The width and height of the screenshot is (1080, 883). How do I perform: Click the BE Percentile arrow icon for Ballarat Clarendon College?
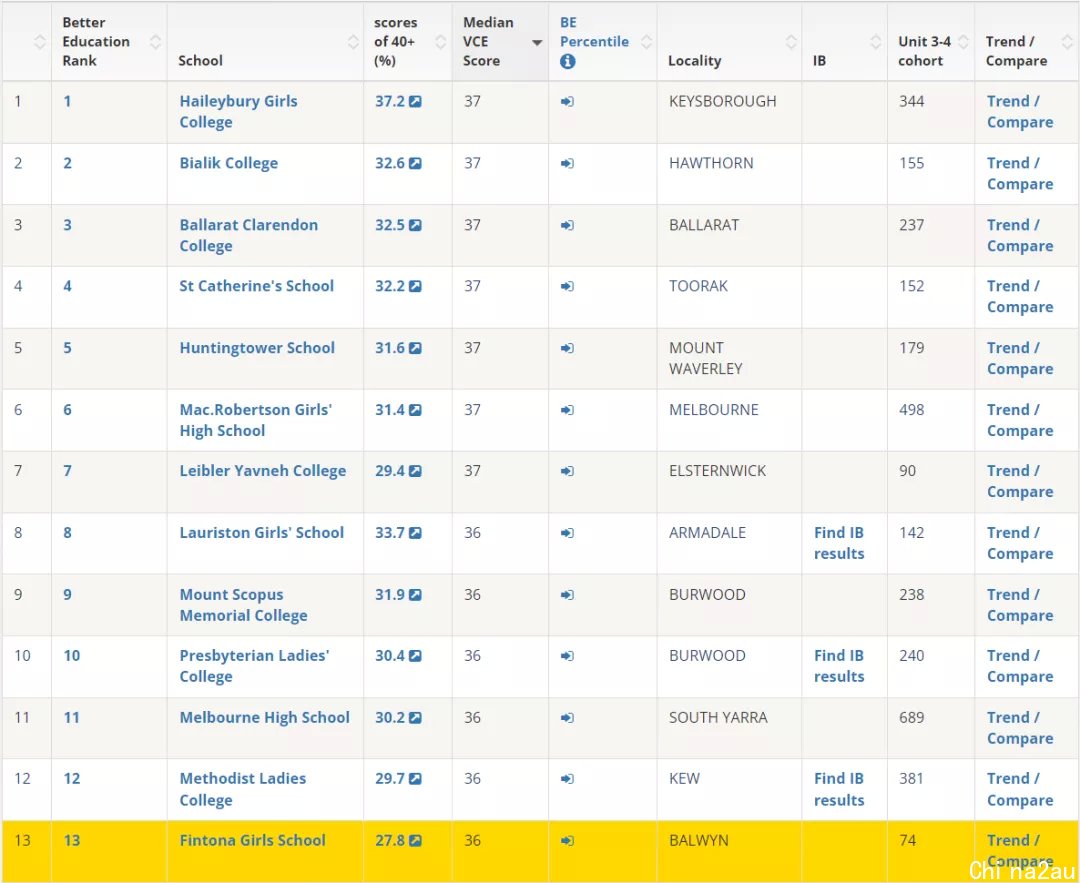pyautogui.click(x=568, y=225)
